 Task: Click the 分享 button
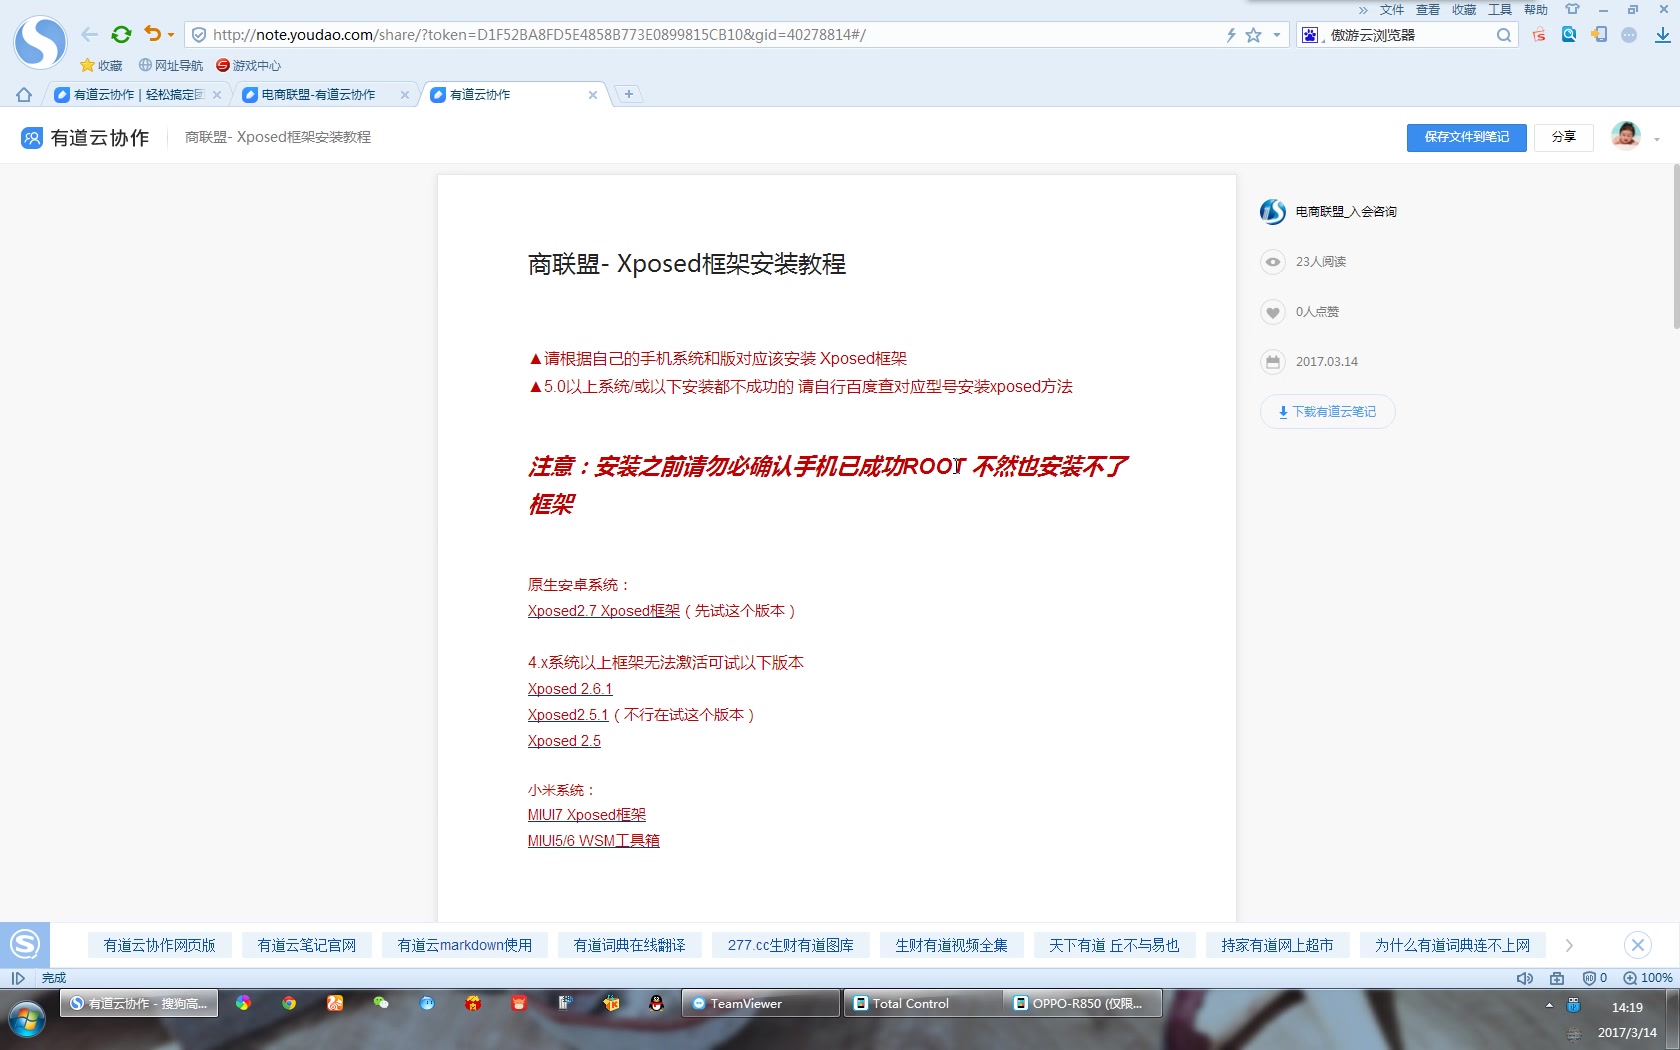click(x=1564, y=137)
